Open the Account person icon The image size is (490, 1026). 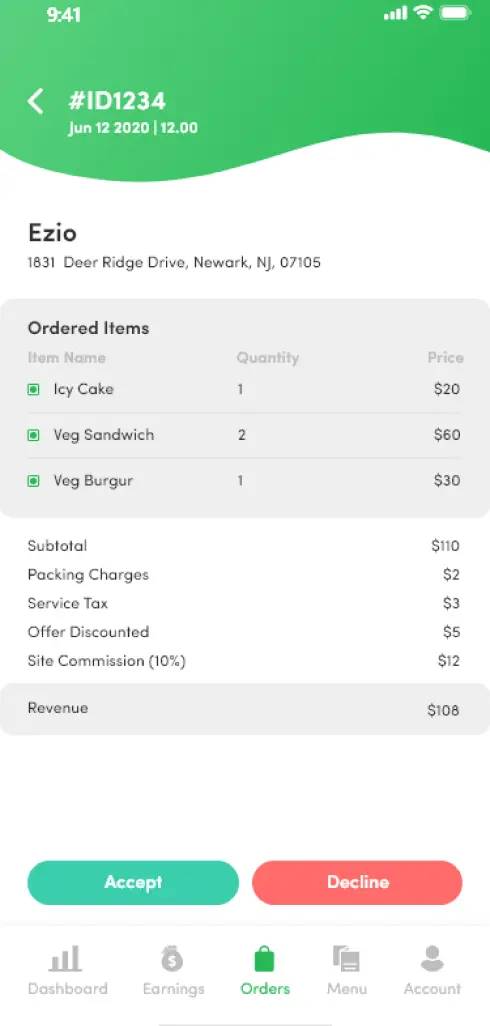pyautogui.click(x=432, y=959)
